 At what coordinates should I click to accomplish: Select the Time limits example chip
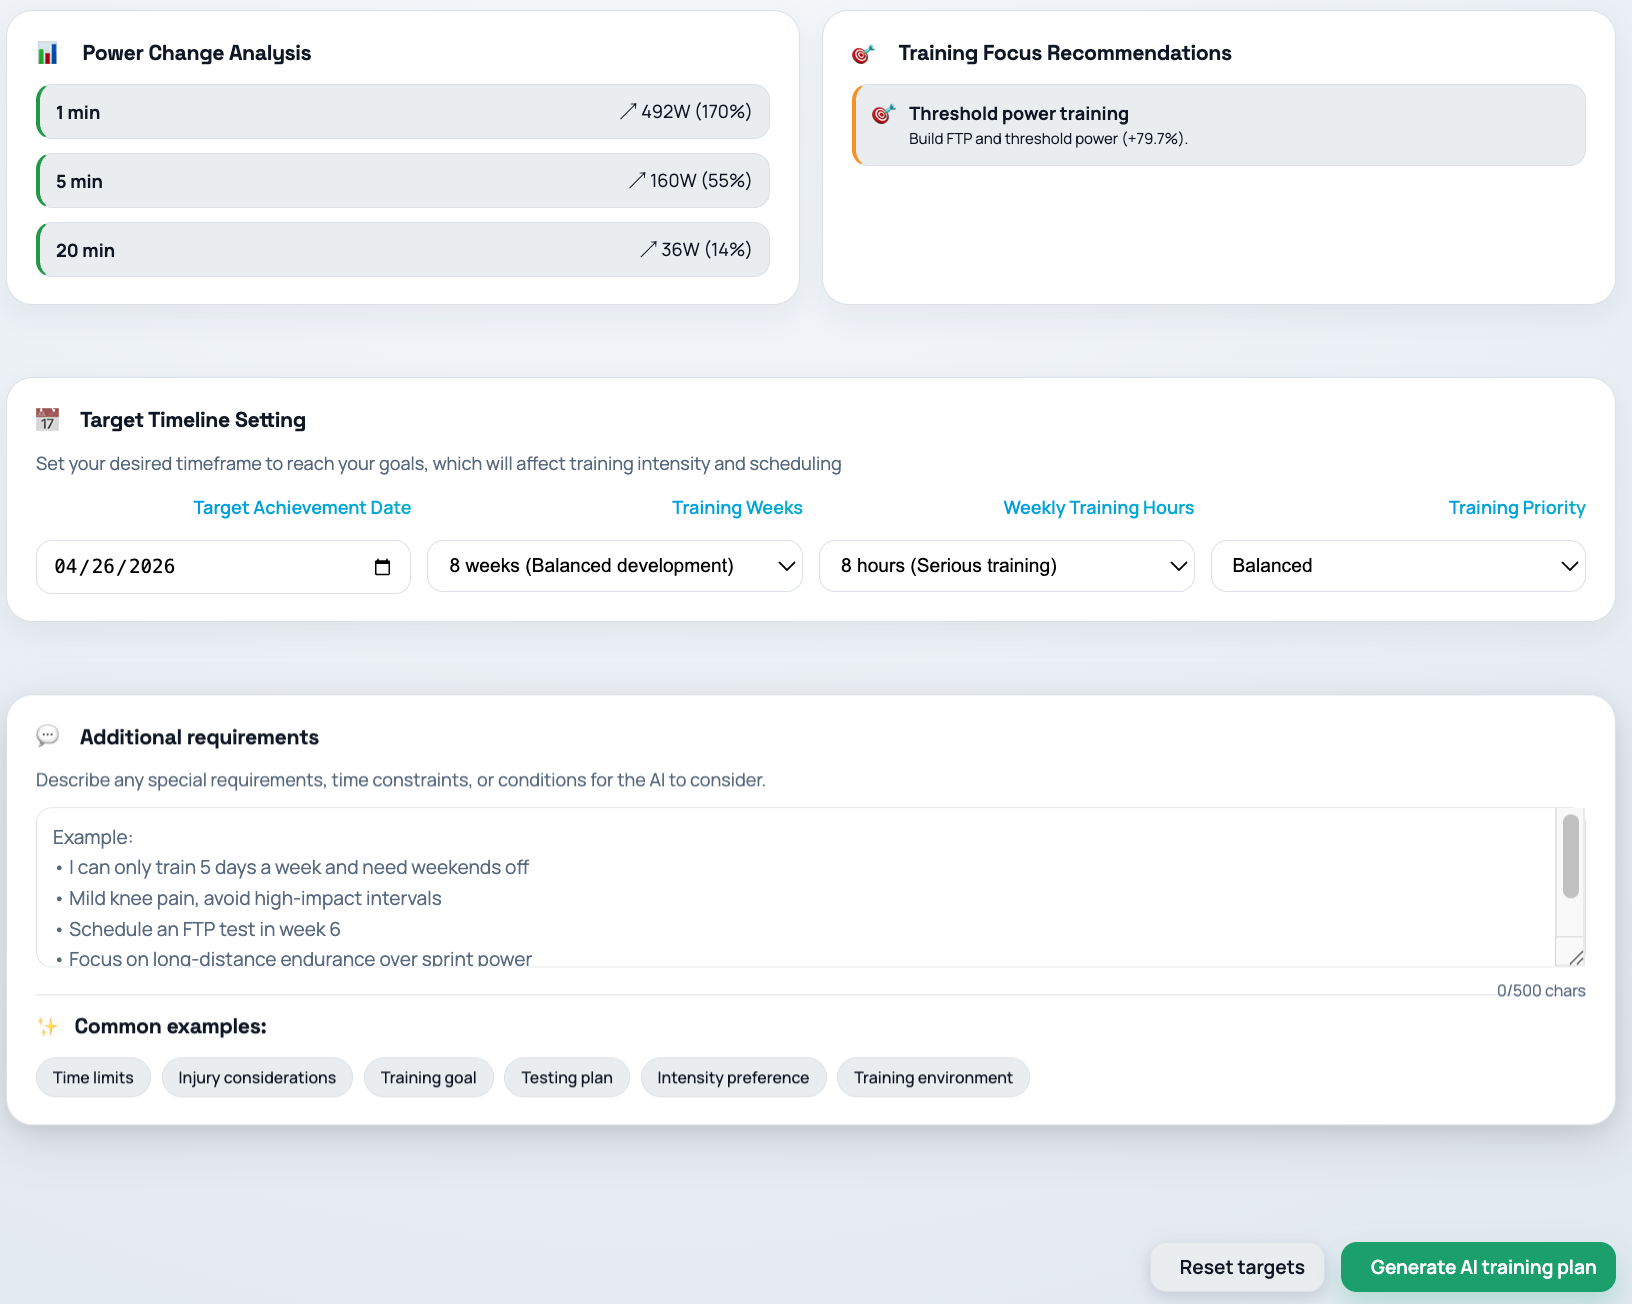click(93, 1078)
